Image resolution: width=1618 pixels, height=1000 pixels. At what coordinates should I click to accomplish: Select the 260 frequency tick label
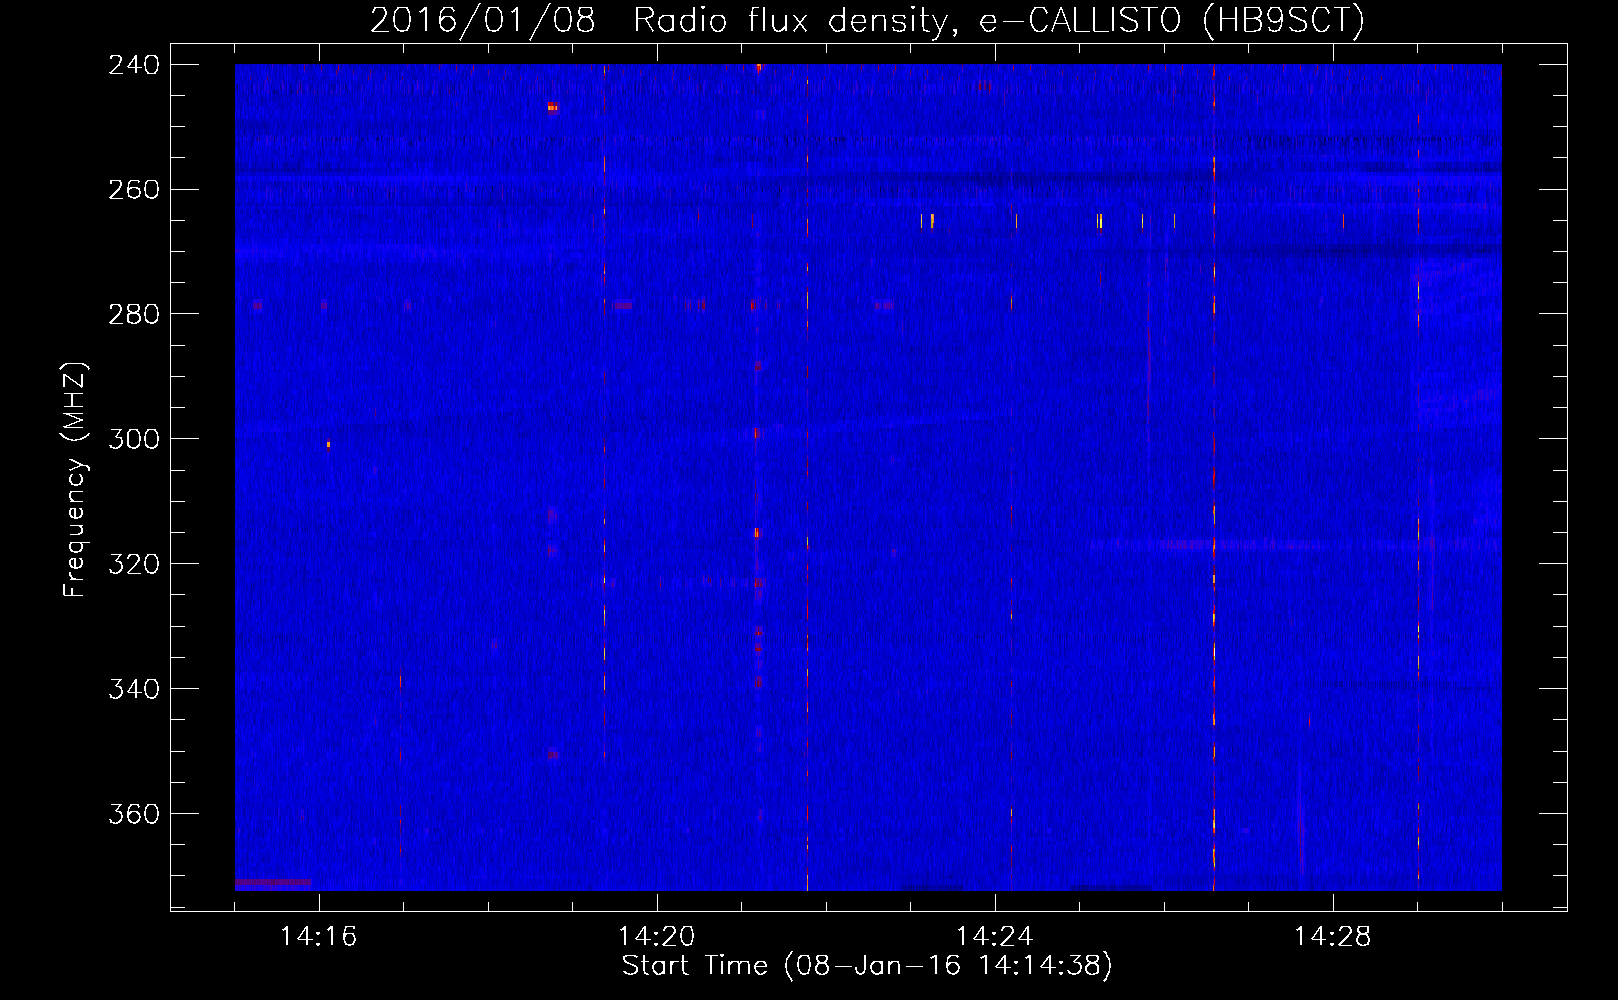(134, 190)
